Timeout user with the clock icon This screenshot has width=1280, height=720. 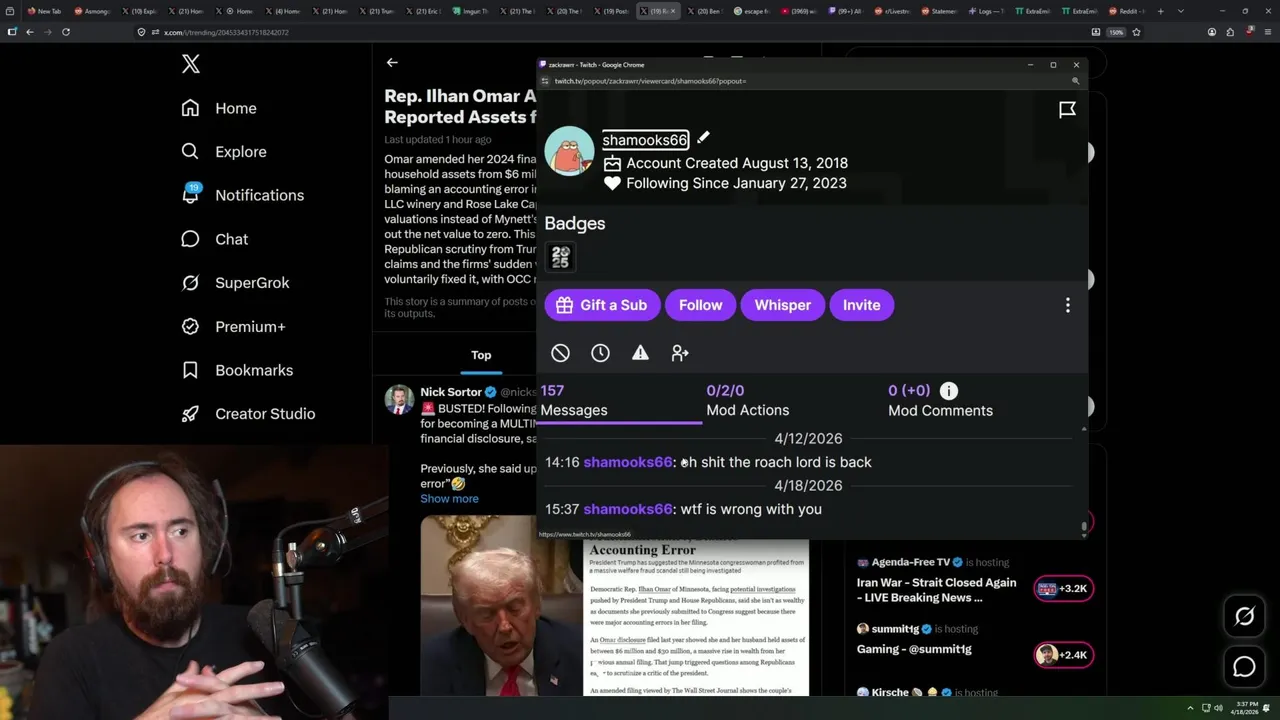(600, 353)
